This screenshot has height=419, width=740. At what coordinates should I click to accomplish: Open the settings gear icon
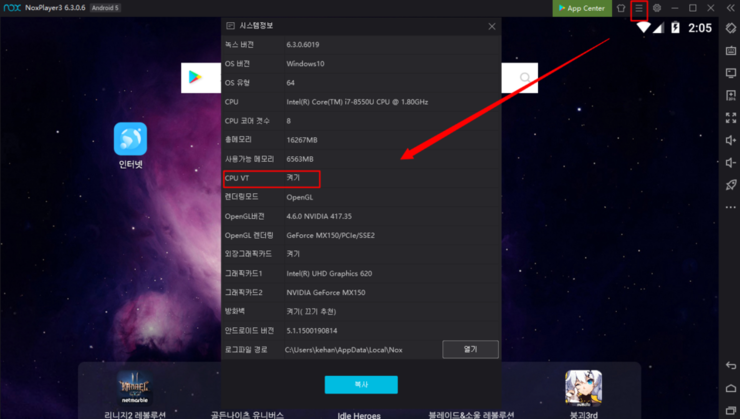pyautogui.click(x=656, y=8)
